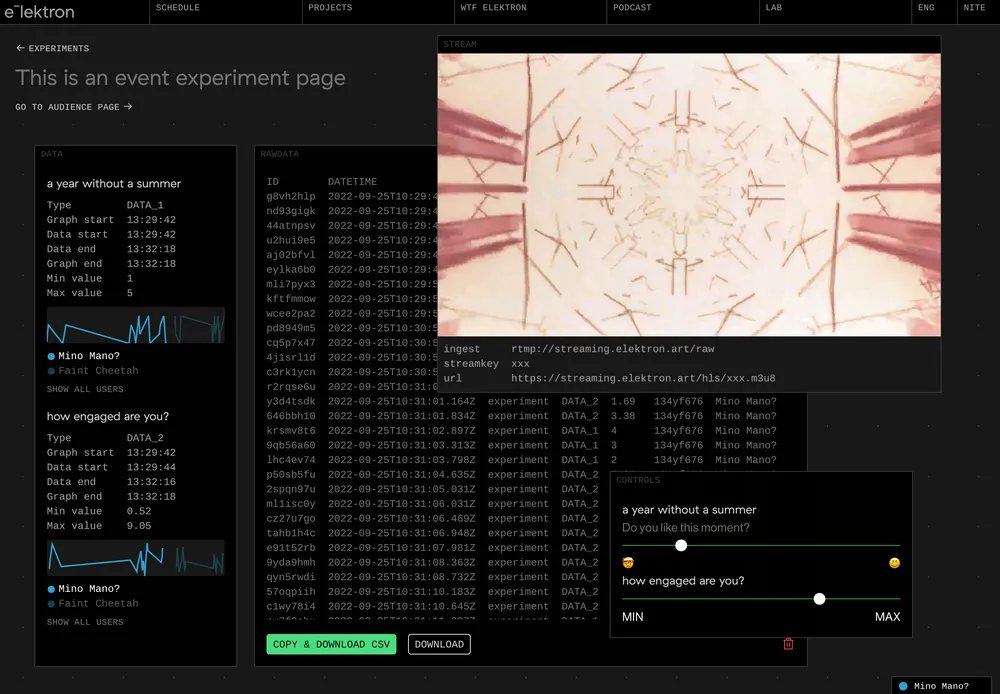Viewport: 1000px width, 694px height.
Task: Click the nerd face emoji under first slider
Action: (628, 563)
